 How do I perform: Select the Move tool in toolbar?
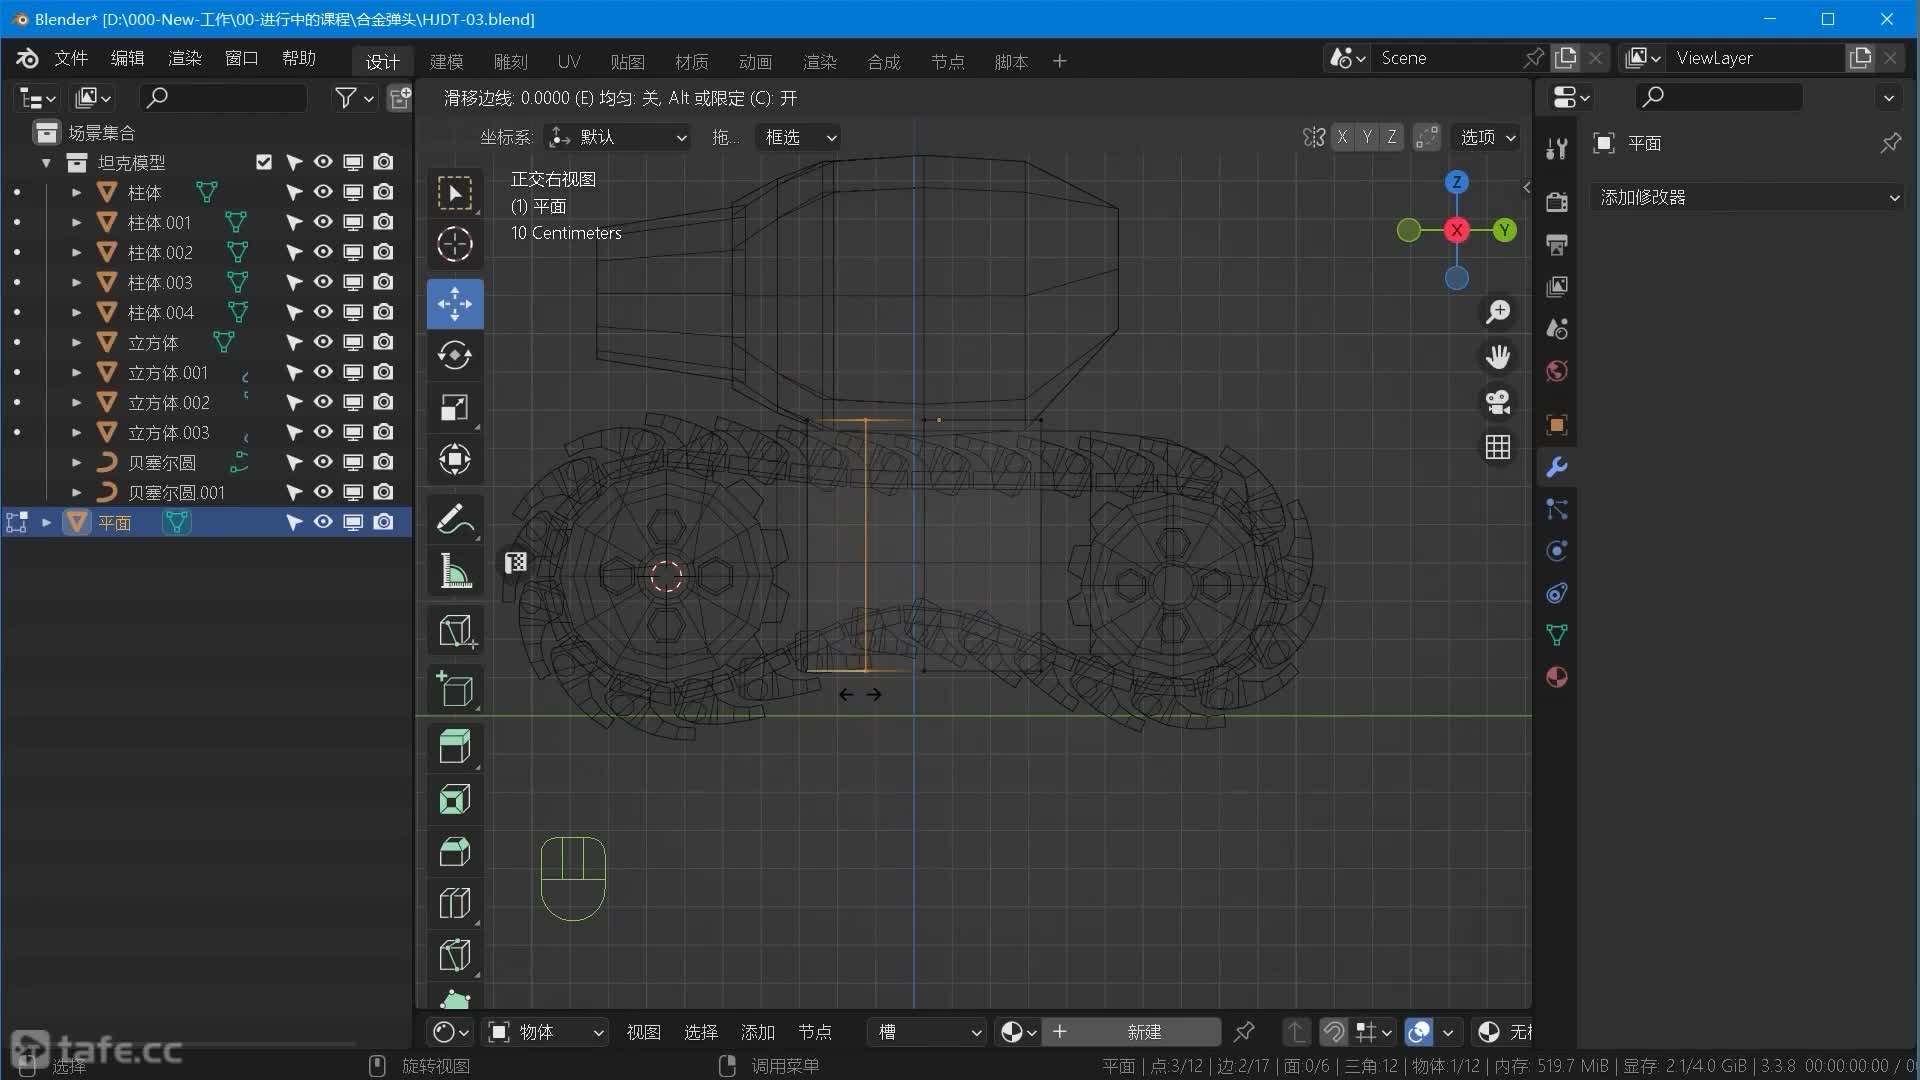[x=455, y=303]
